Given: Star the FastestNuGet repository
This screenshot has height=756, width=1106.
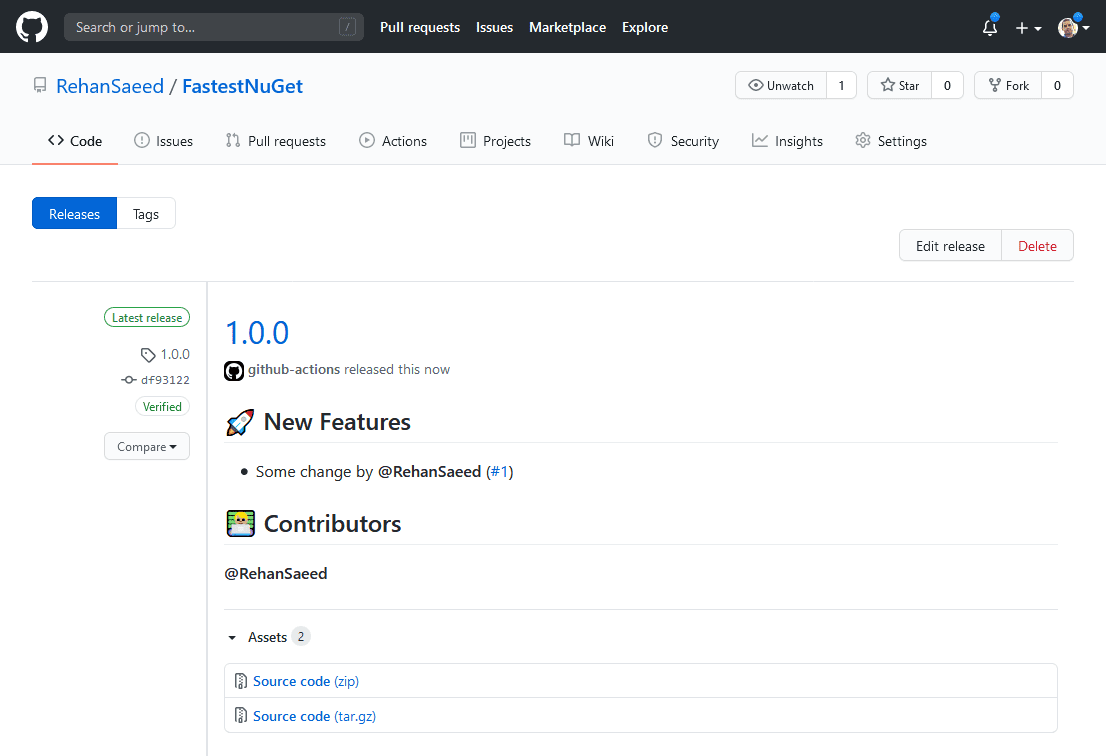Looking at the screenshot, I should point(899,85).
